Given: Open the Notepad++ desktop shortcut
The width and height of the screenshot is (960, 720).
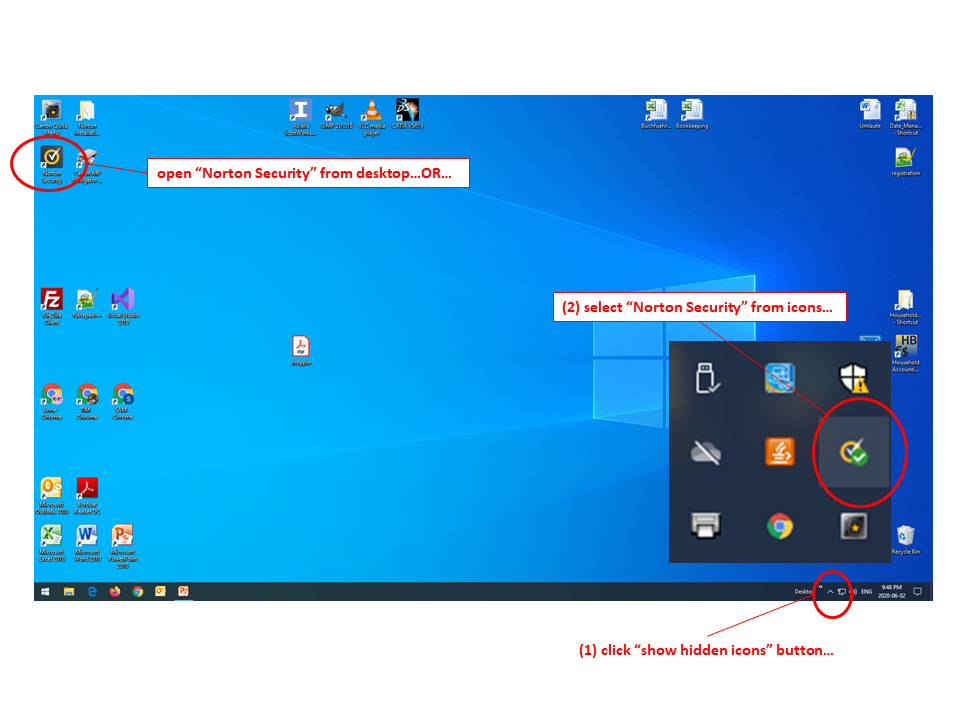Looking at the screenshot, I should click(87, 300).
